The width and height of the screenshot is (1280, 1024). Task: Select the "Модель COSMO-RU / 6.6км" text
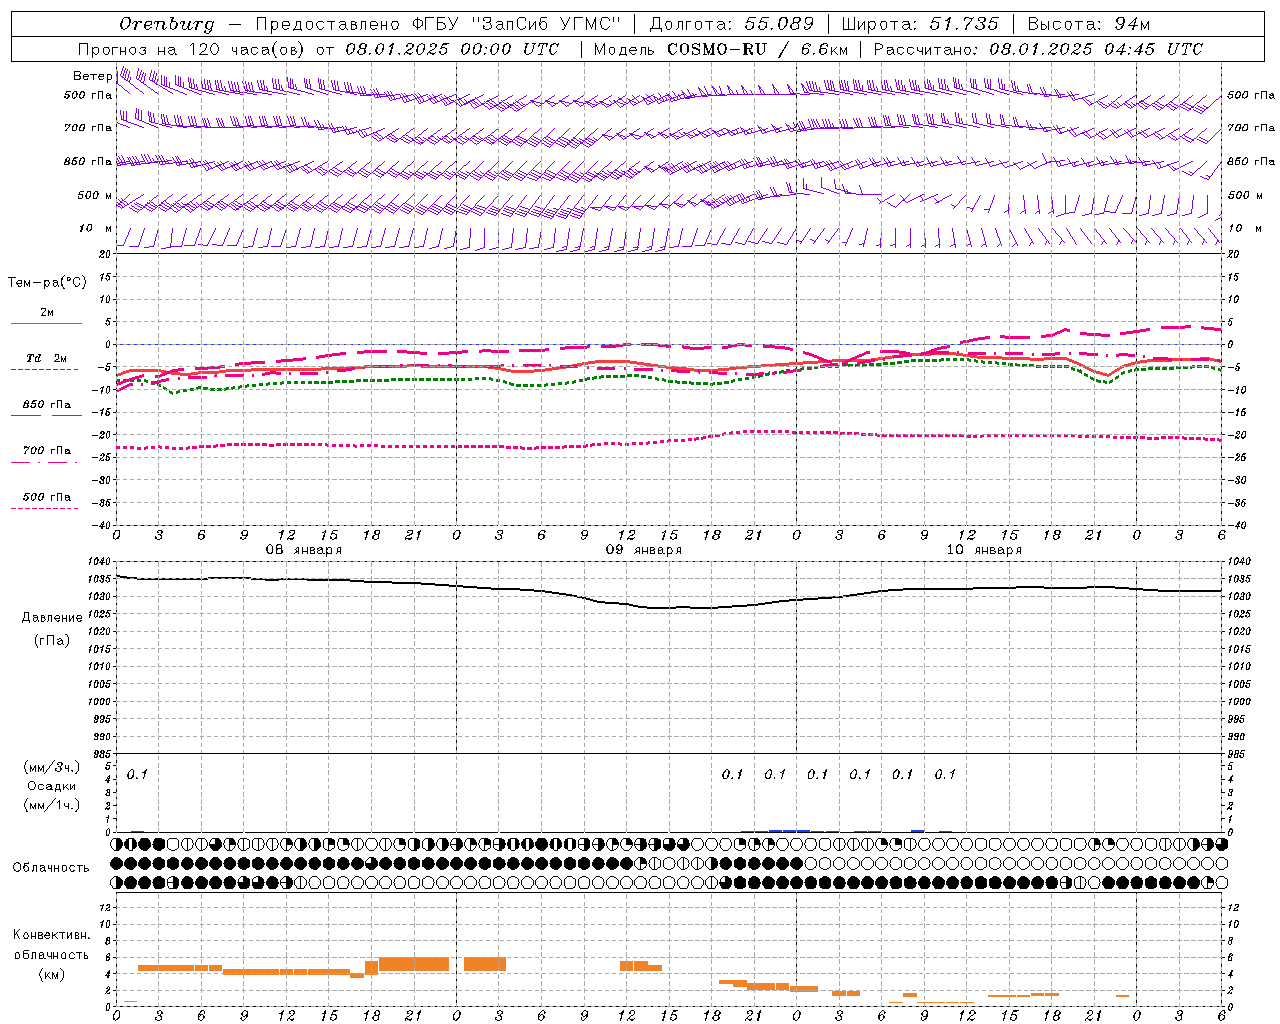[x=720, y=49]
